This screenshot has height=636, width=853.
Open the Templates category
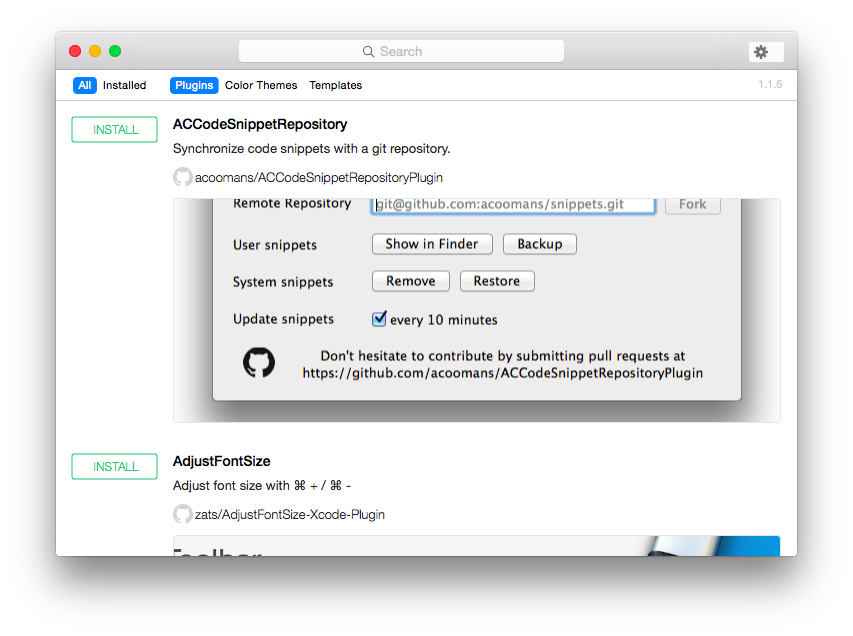coord(336,85)
